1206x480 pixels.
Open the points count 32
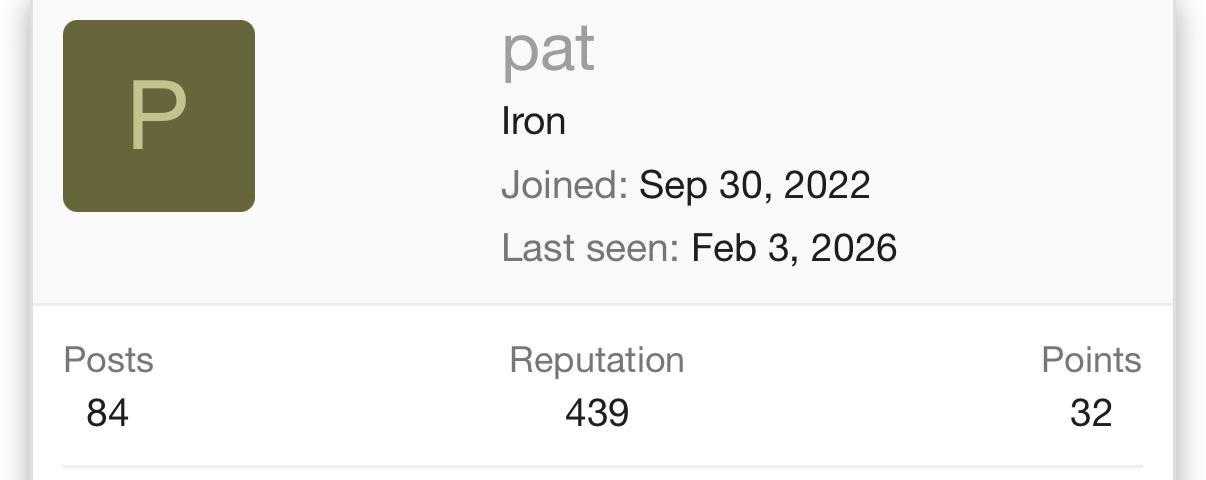click(x=1091, y=413)
